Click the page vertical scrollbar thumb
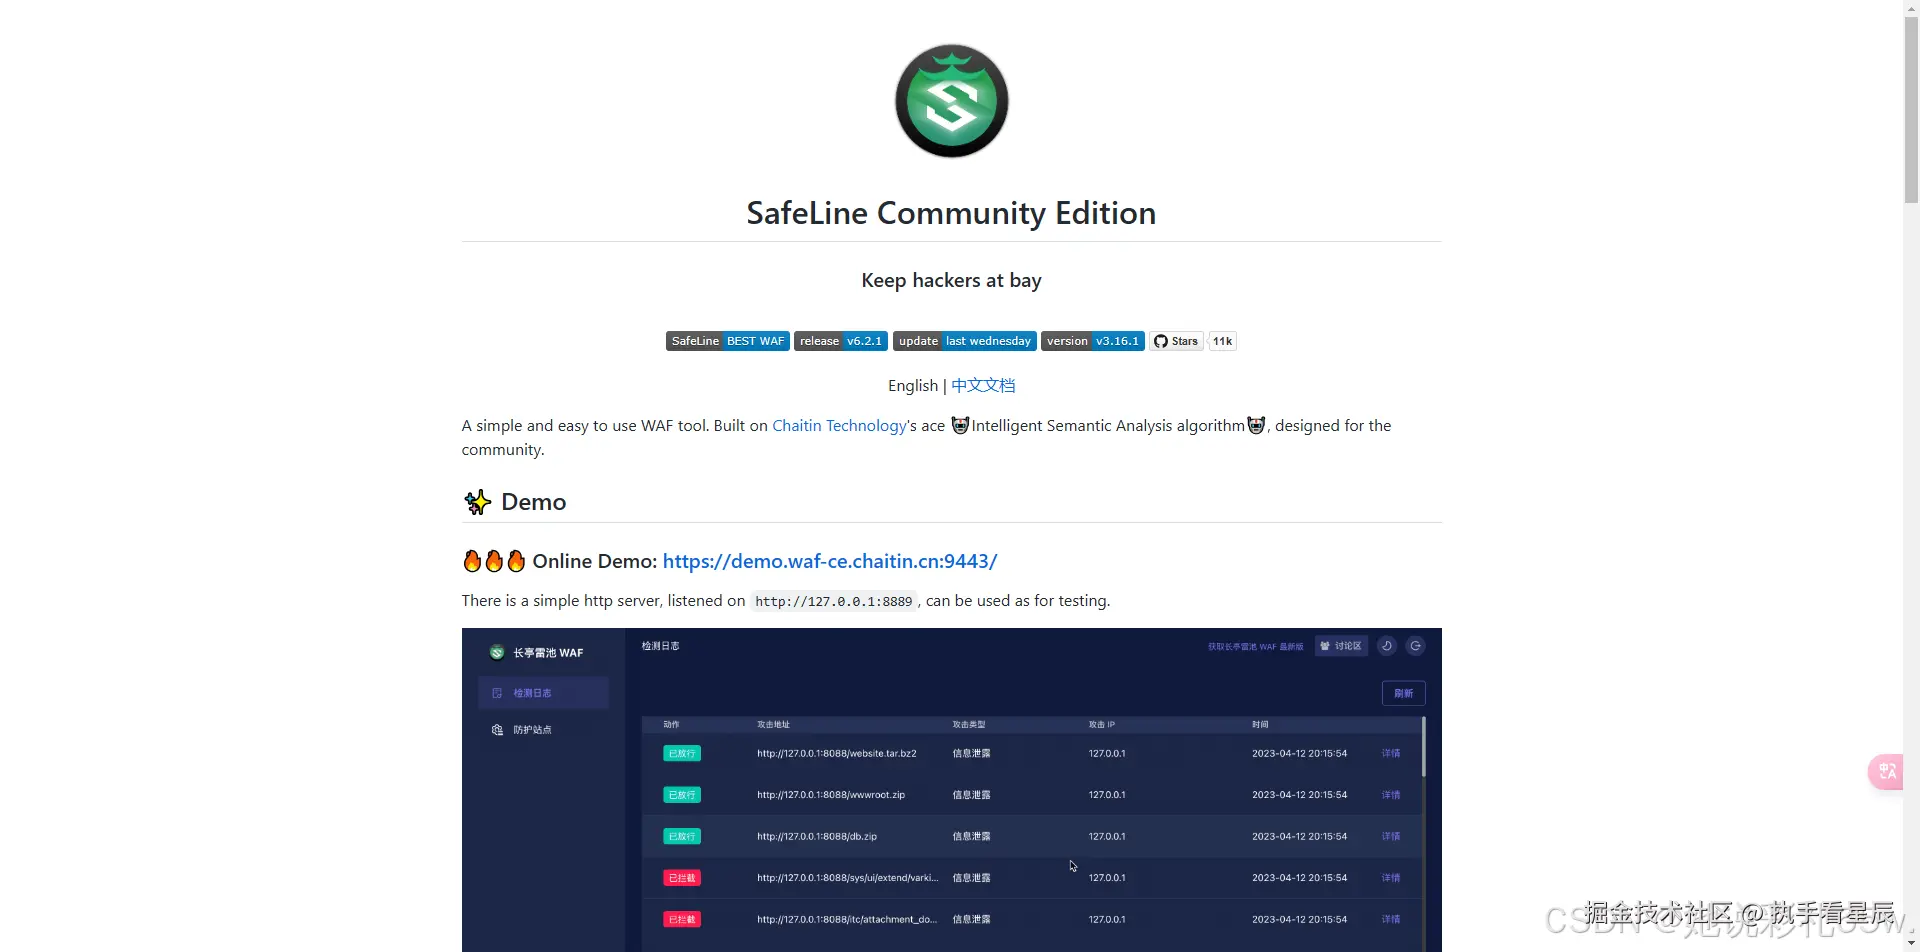This screenshot has width=1920, height=952. [1912, 110]
